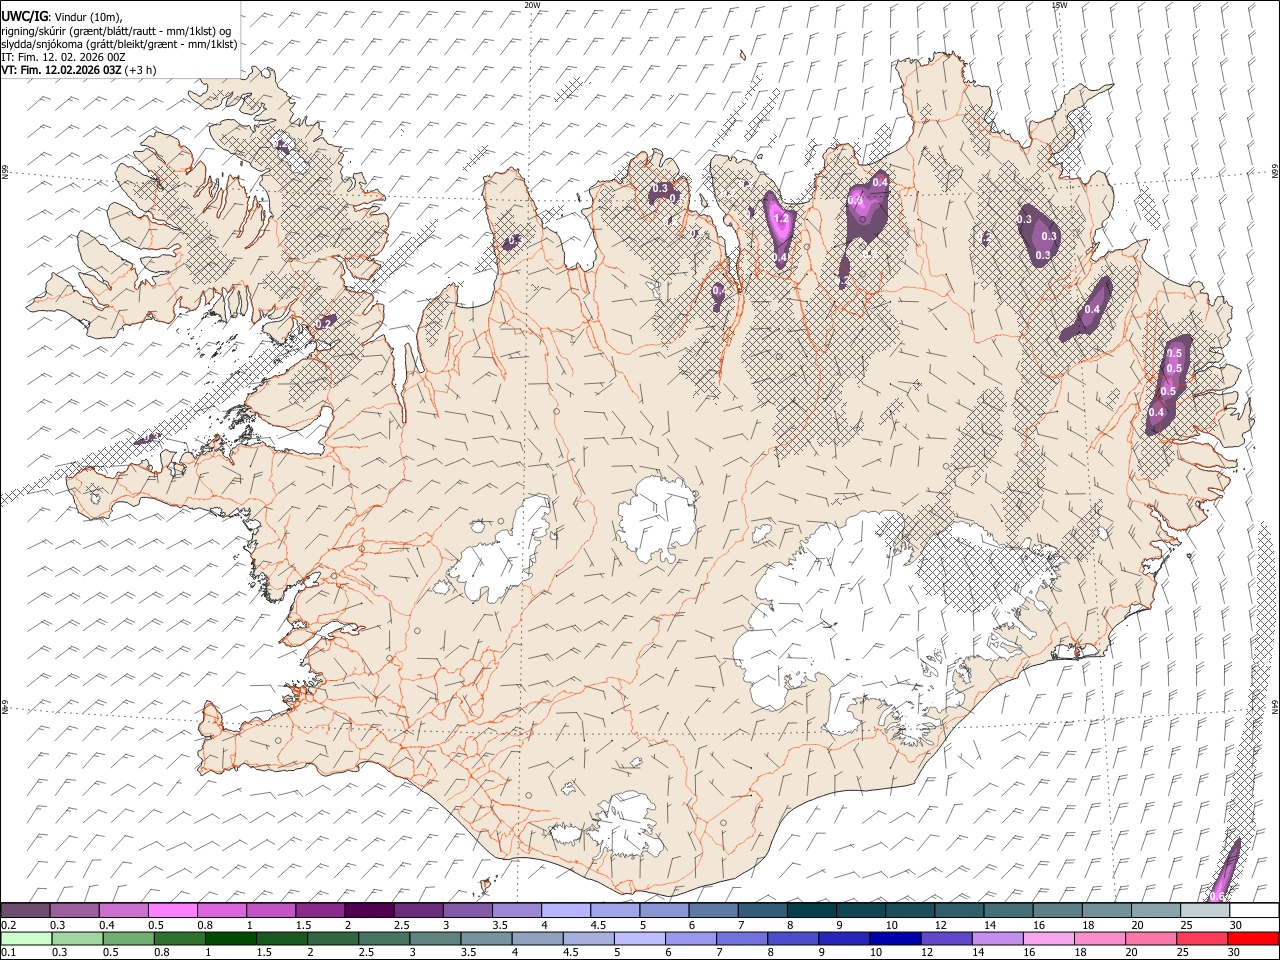This screenshot has height=960, width=1280.
Task: Click the 'slydda/snjókoma' legend description line
Action: click(119, 44)
